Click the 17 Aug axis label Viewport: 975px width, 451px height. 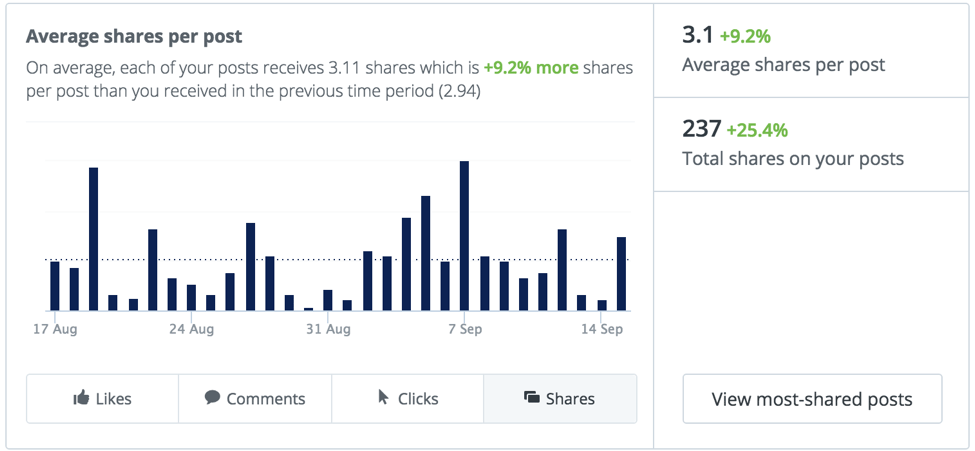[x=55, y=329]
